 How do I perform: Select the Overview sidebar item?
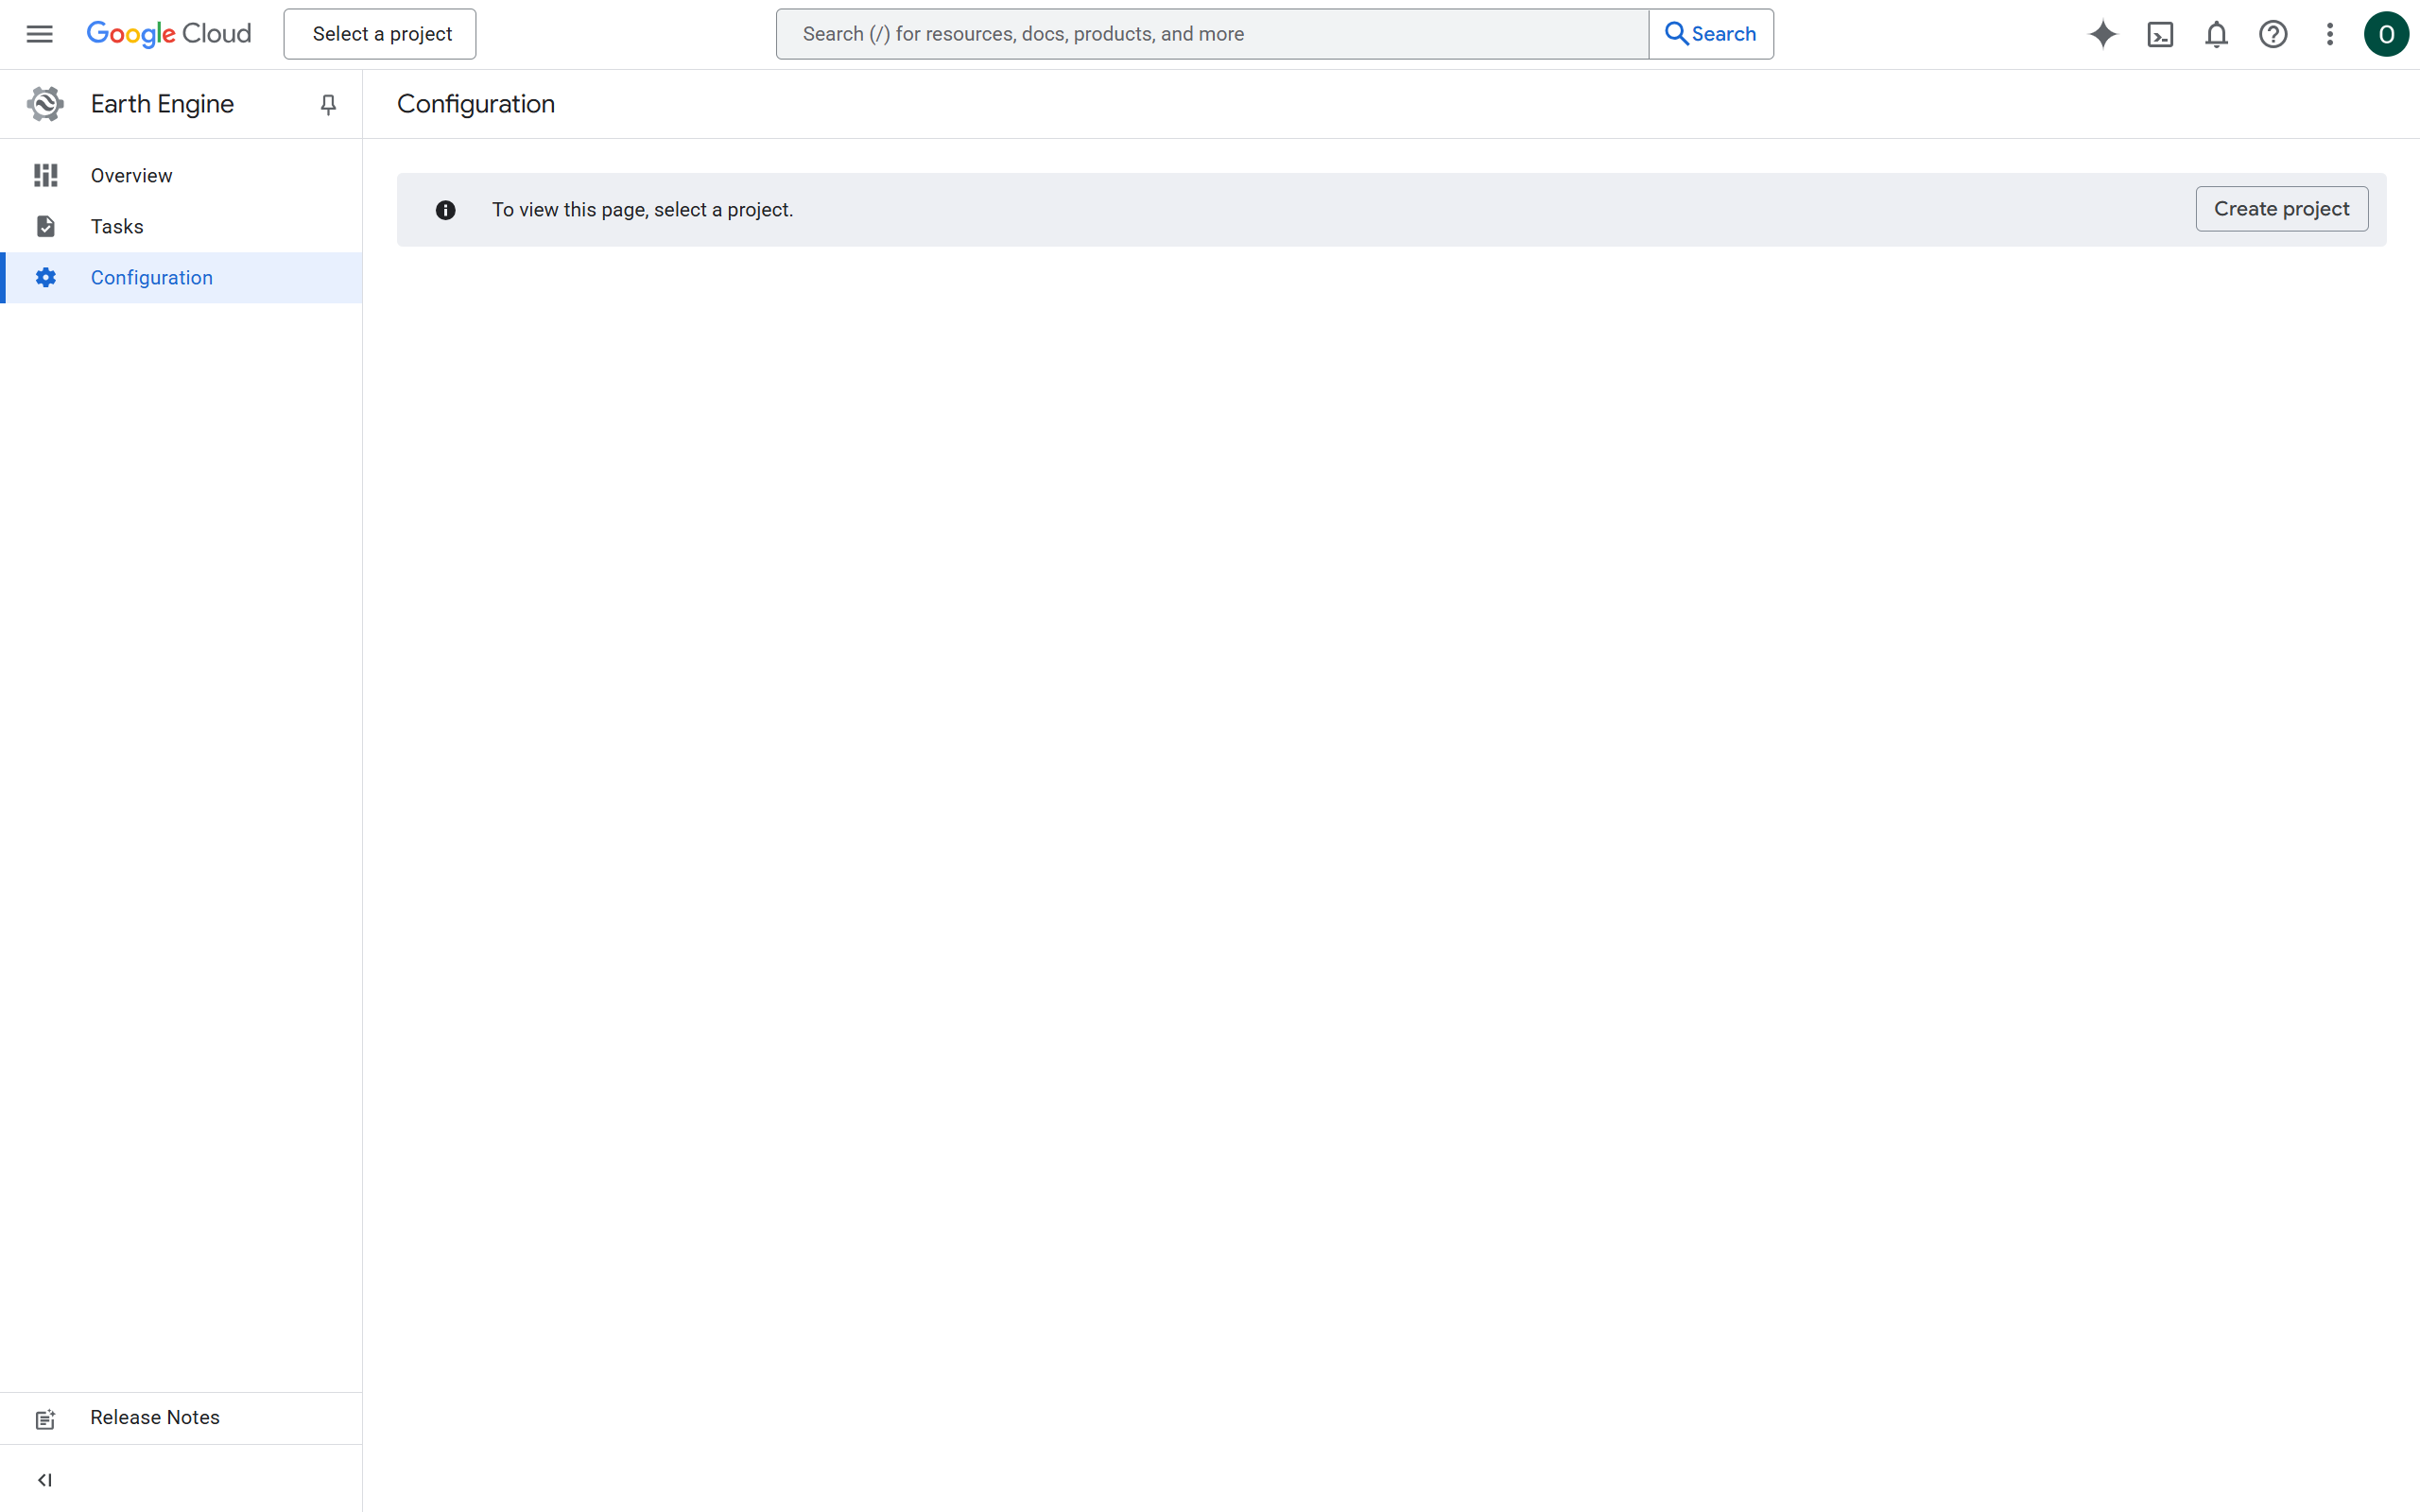point(132,175)
